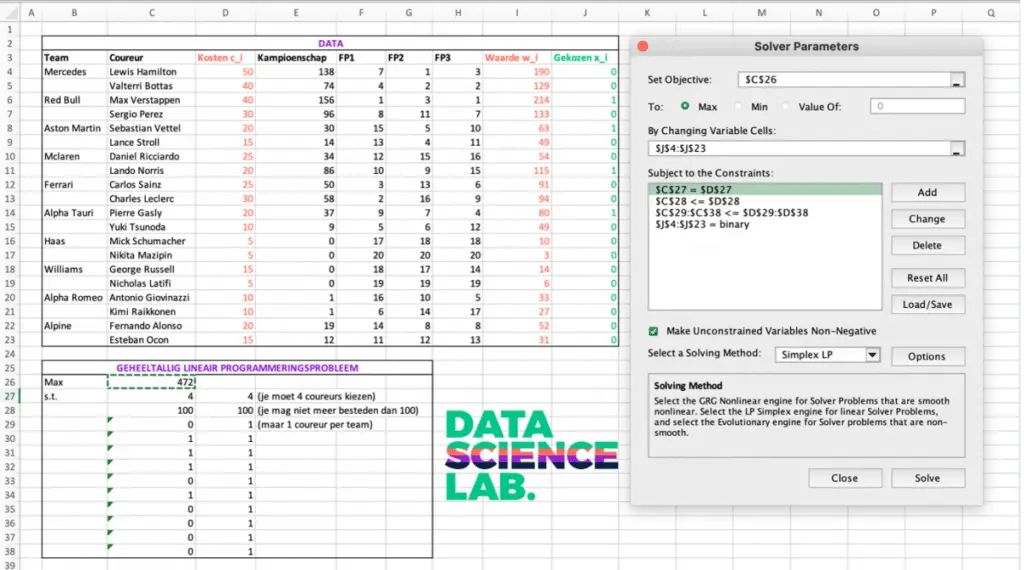Click cell Lando Norris

pyautogui.click(x=152, y=170)
